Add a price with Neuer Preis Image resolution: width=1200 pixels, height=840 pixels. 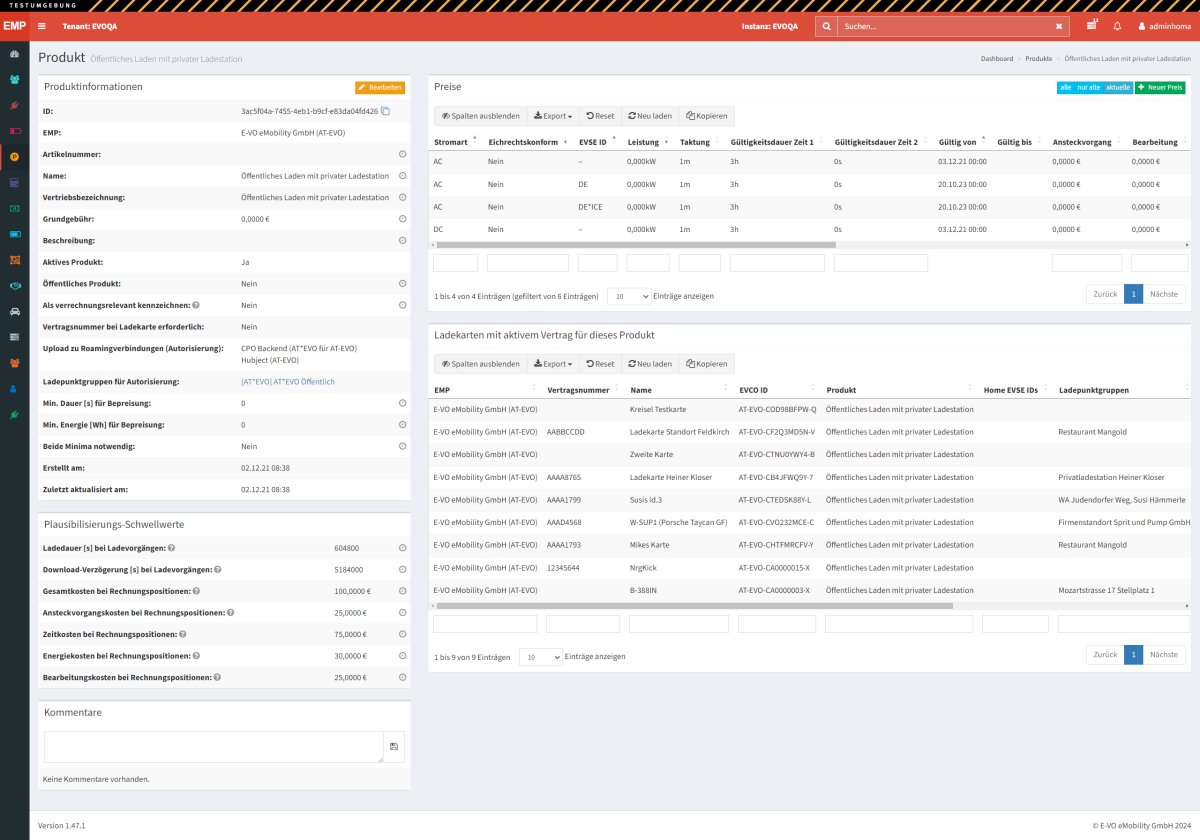point(1160,88)
